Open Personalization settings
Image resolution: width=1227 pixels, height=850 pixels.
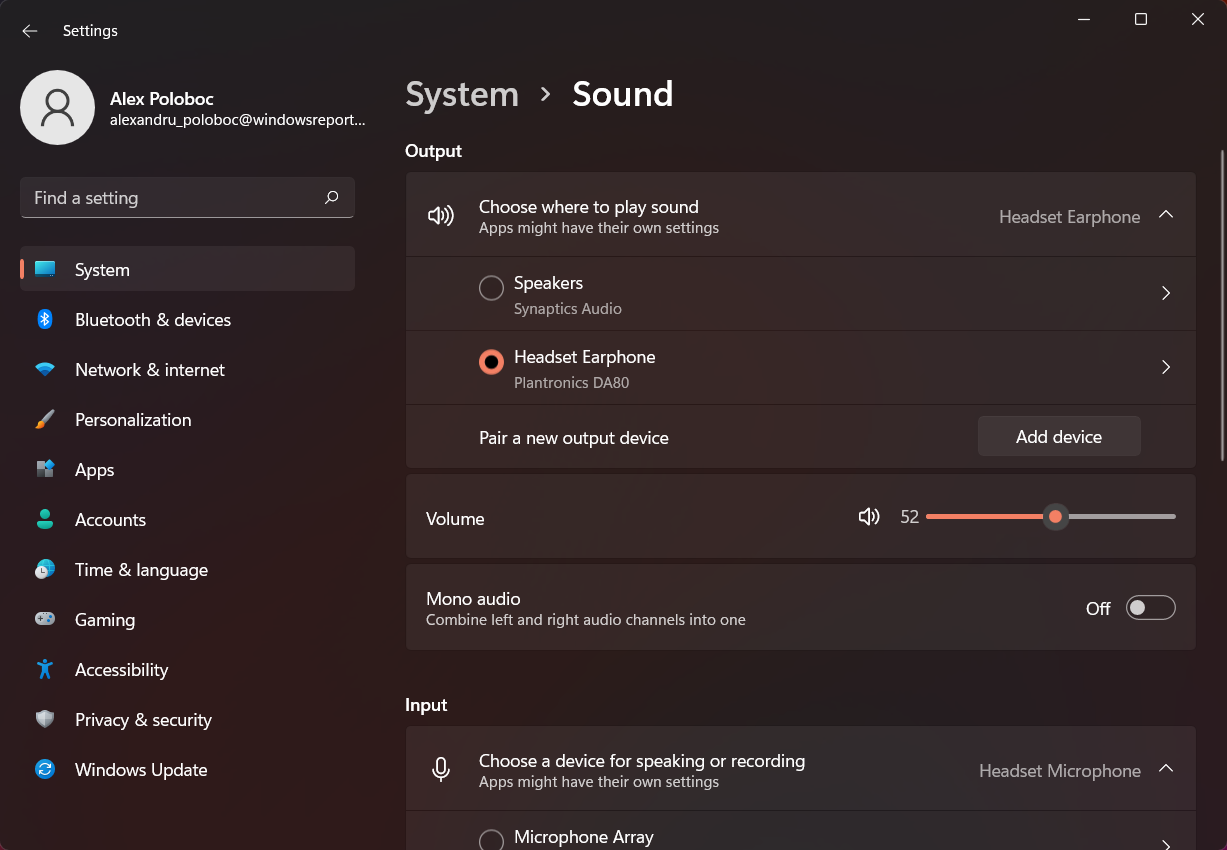[x=133, y=419]
